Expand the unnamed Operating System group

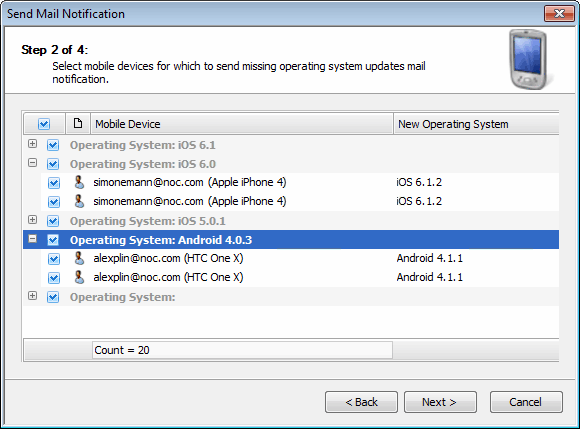pyautogui.click(x=33, y=296)
